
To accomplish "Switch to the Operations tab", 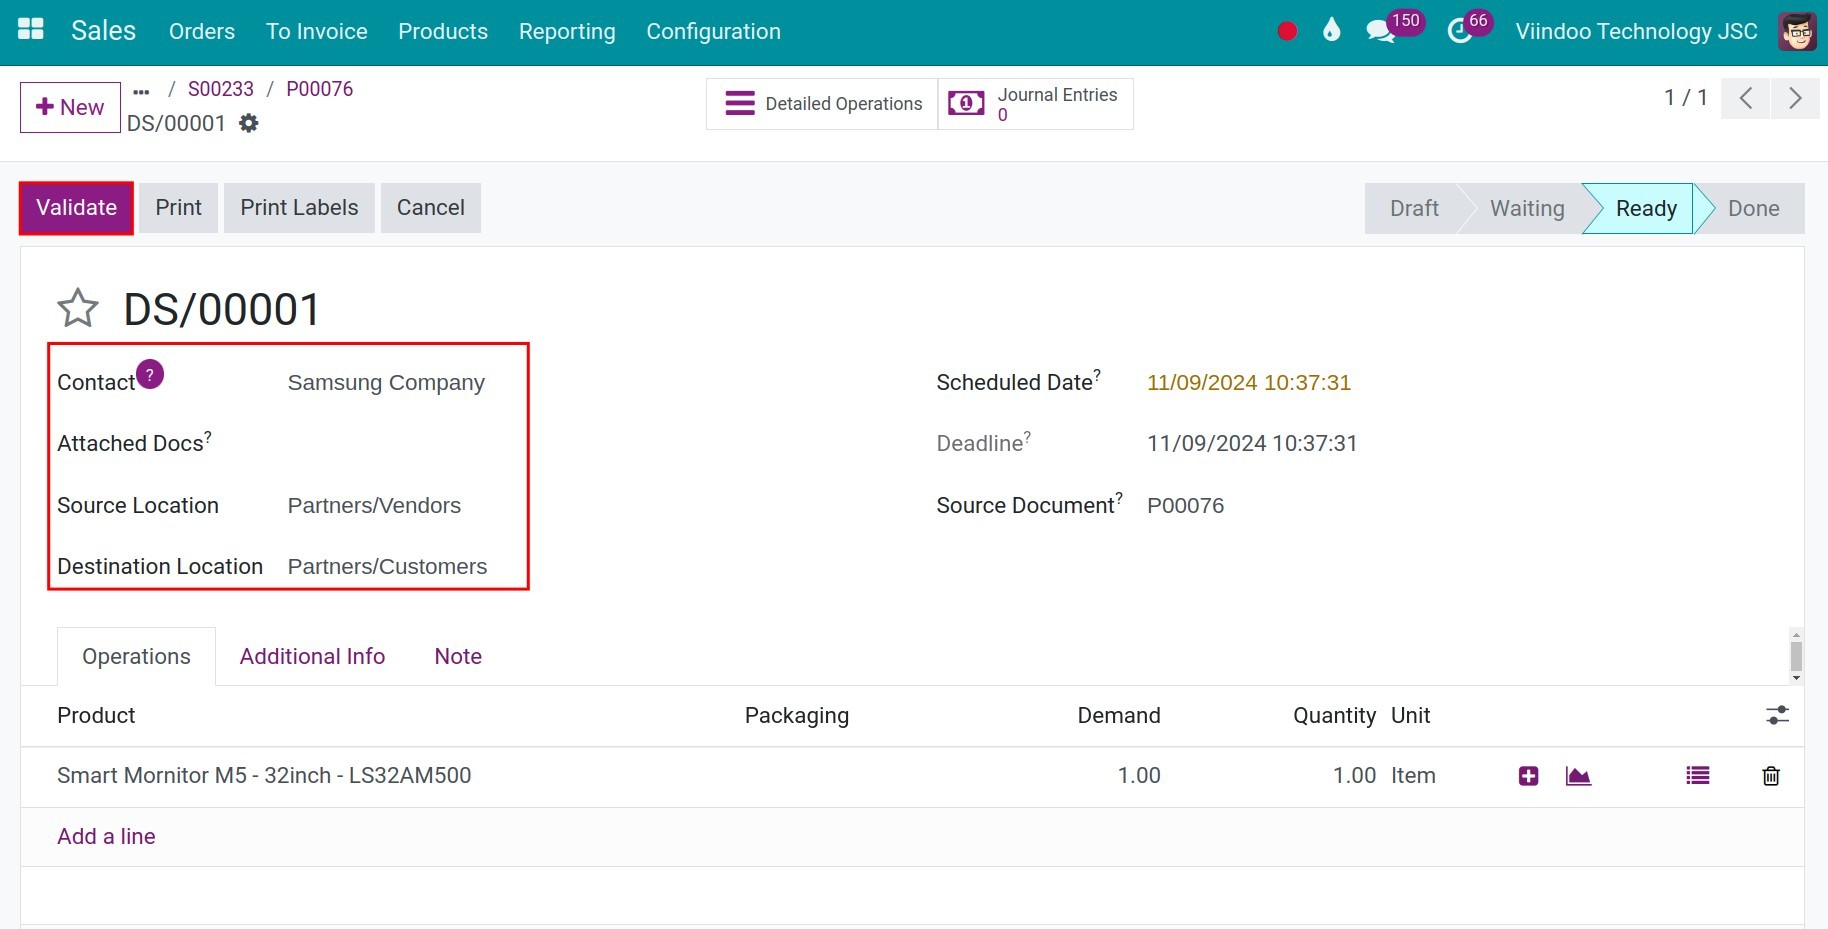I will 136,656.
